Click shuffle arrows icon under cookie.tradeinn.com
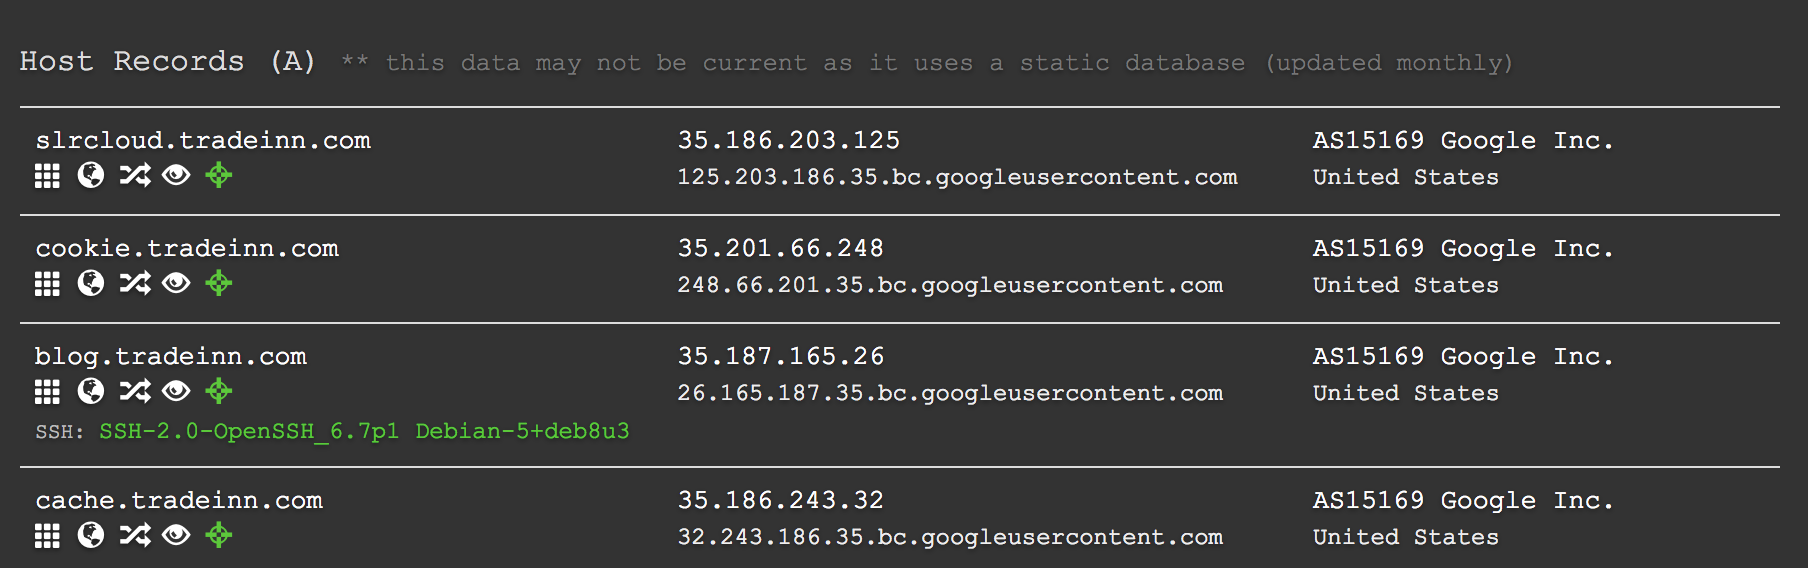The width and height of the screenshot is (1808, 568). 135,284
